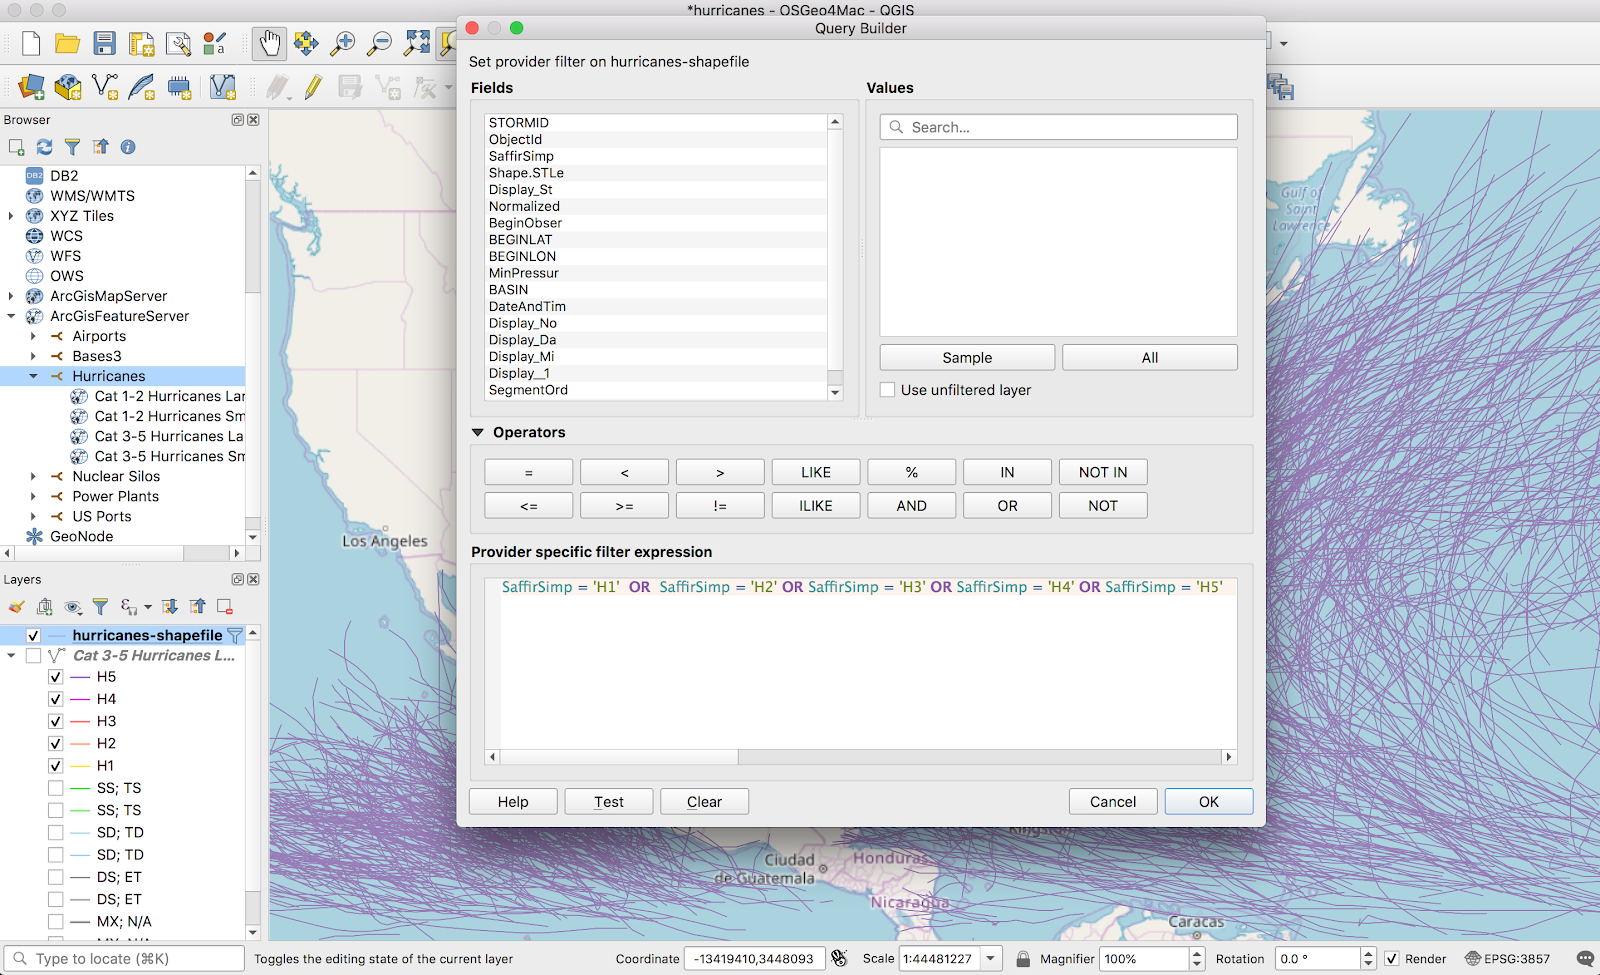Click the Save Project floppy disk icon

[104, 43]
